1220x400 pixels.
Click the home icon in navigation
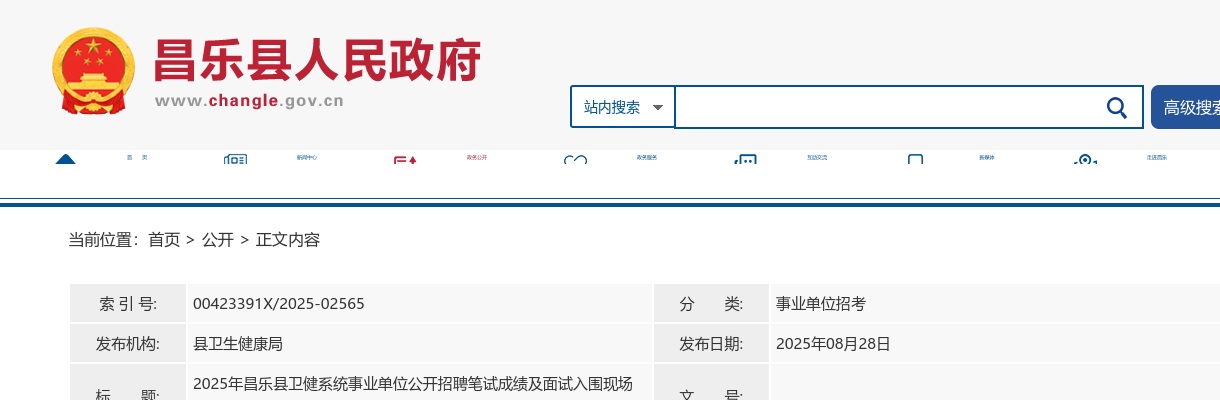(65, 159)
